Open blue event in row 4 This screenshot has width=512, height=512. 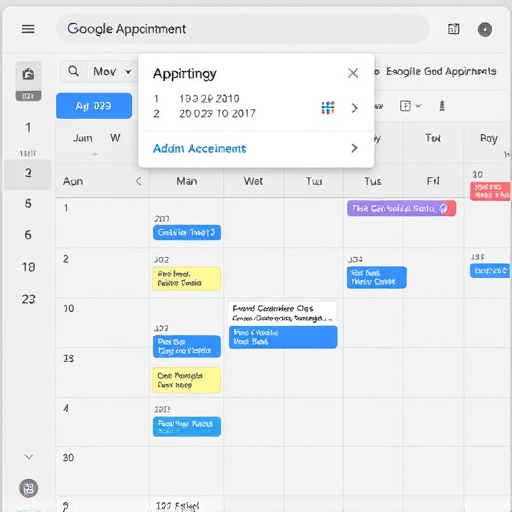(187, 426)
